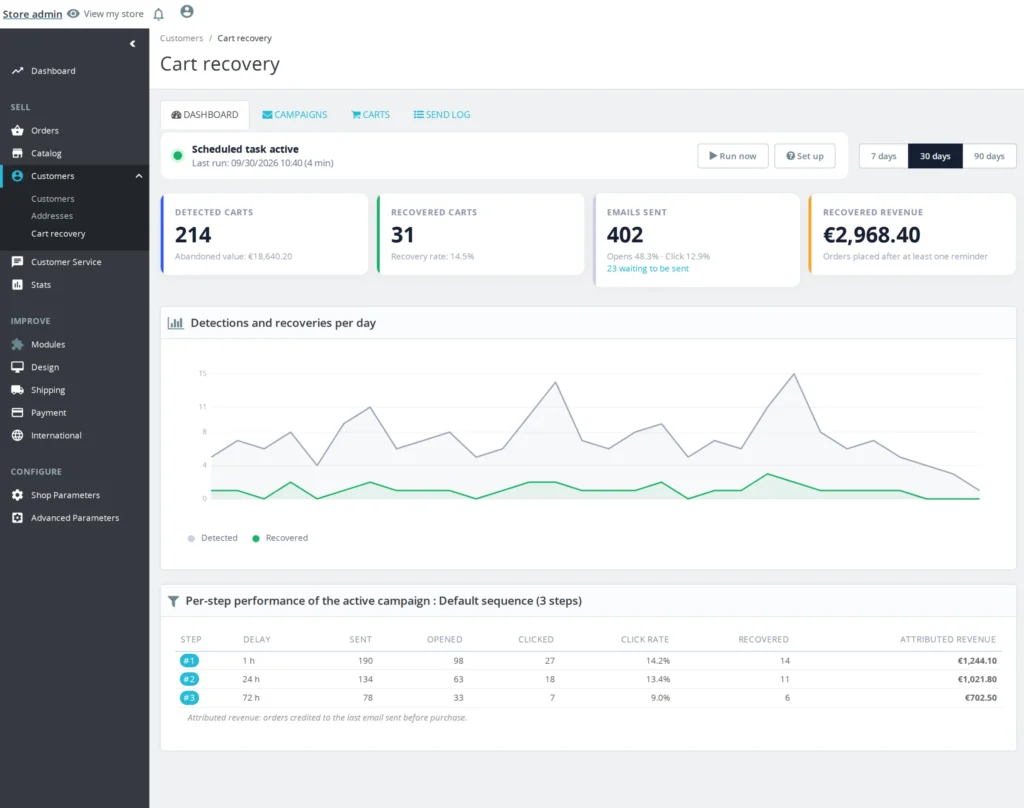Viewport: 1024px width, 808px height.
Task: Select Cart recovery in the sidebar submenu
Action: point(58,234)
